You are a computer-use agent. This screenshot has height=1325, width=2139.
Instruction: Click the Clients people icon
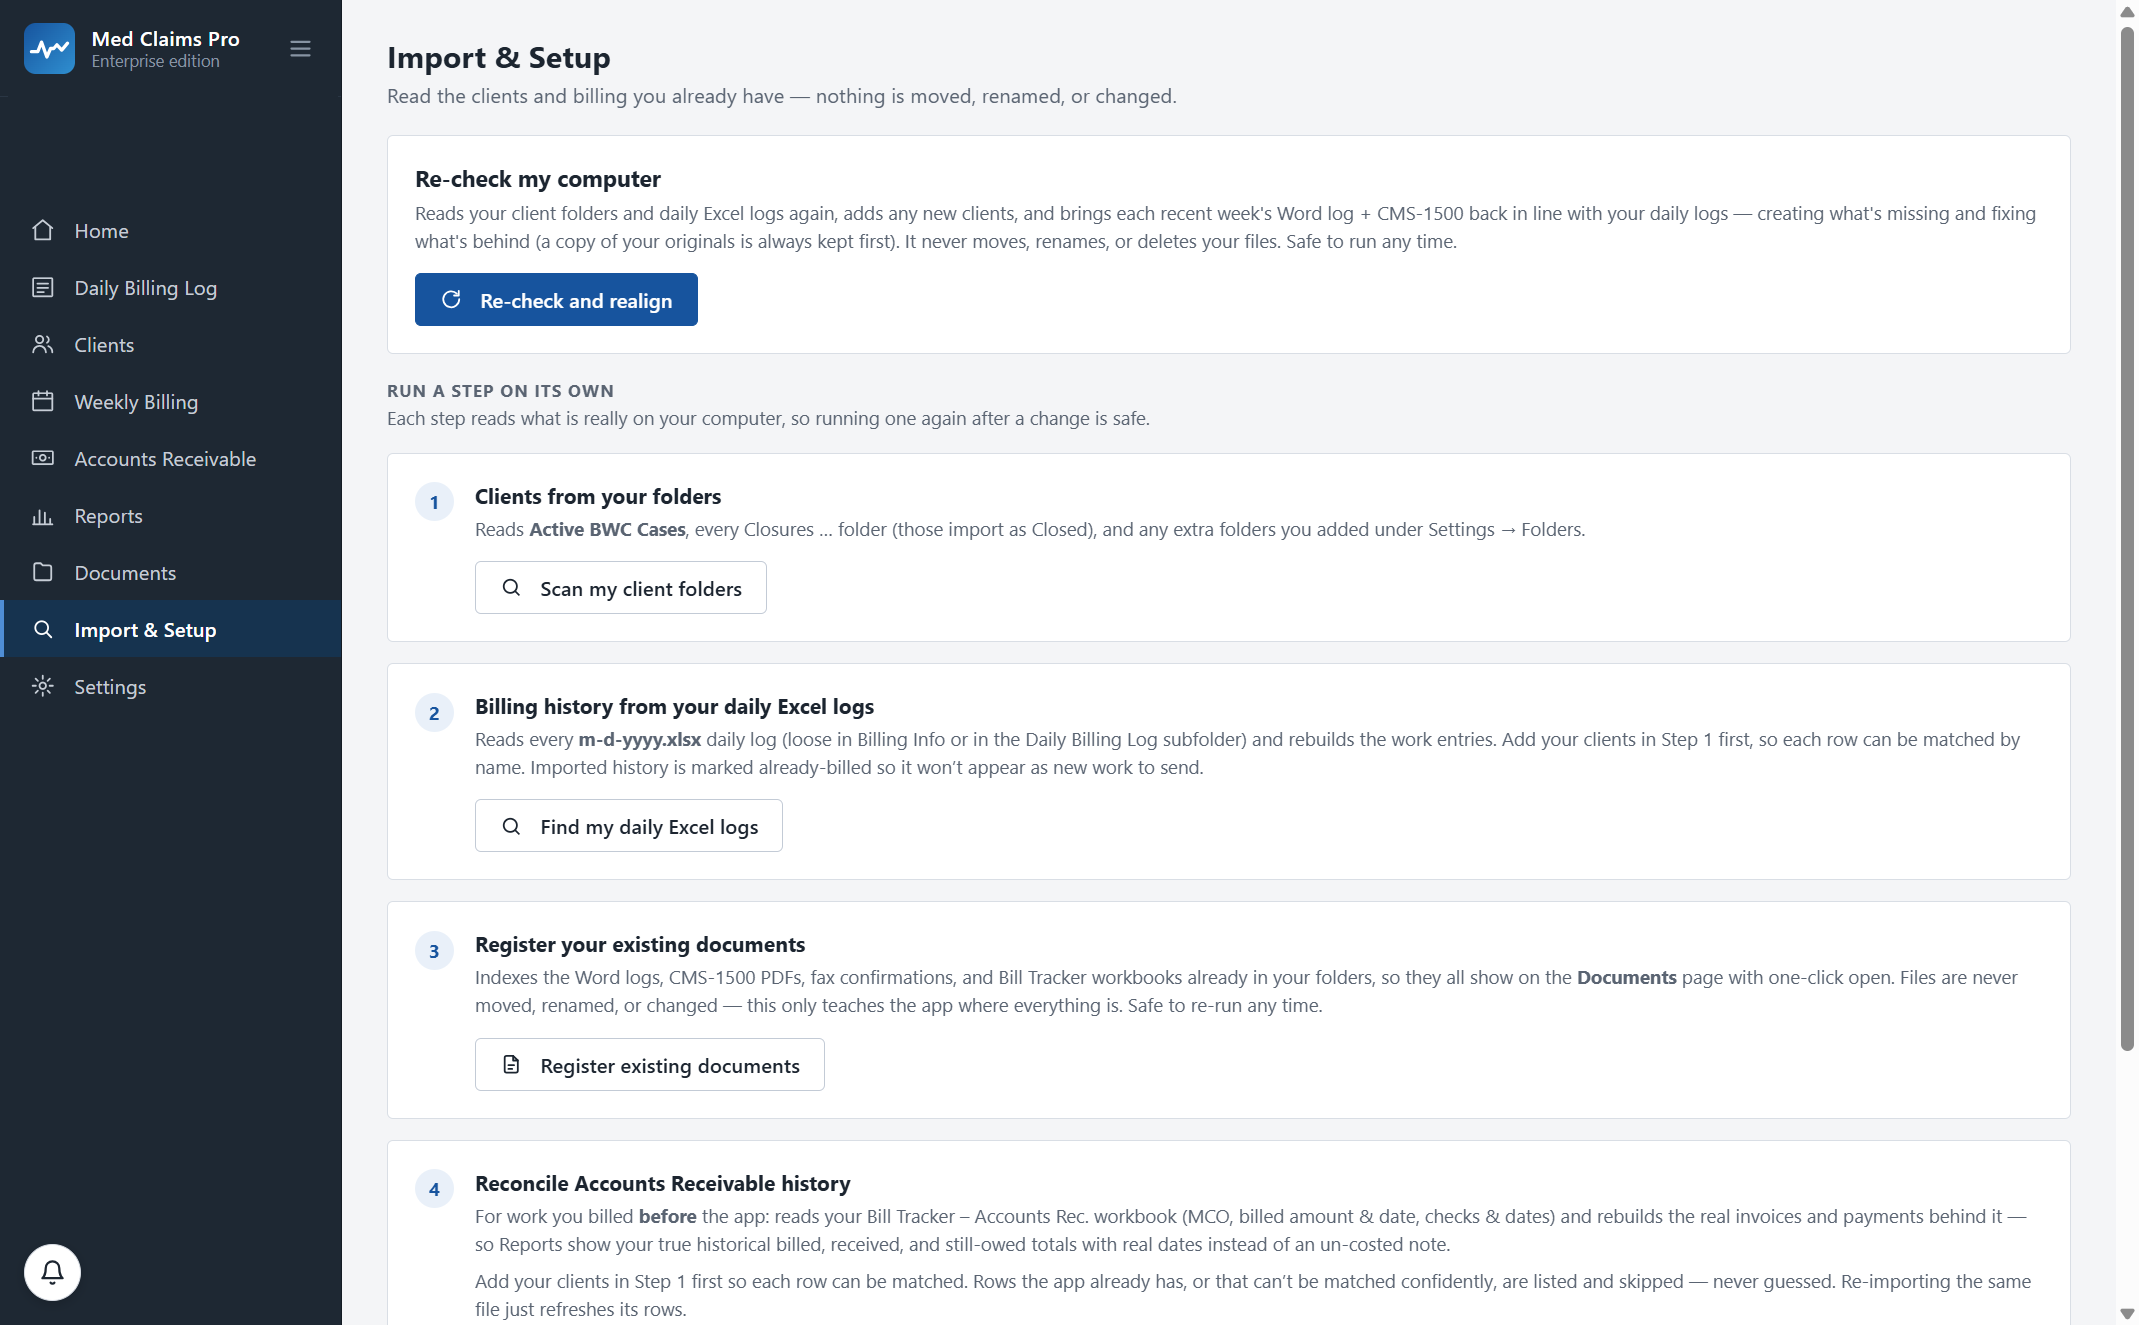pos(42,345)
